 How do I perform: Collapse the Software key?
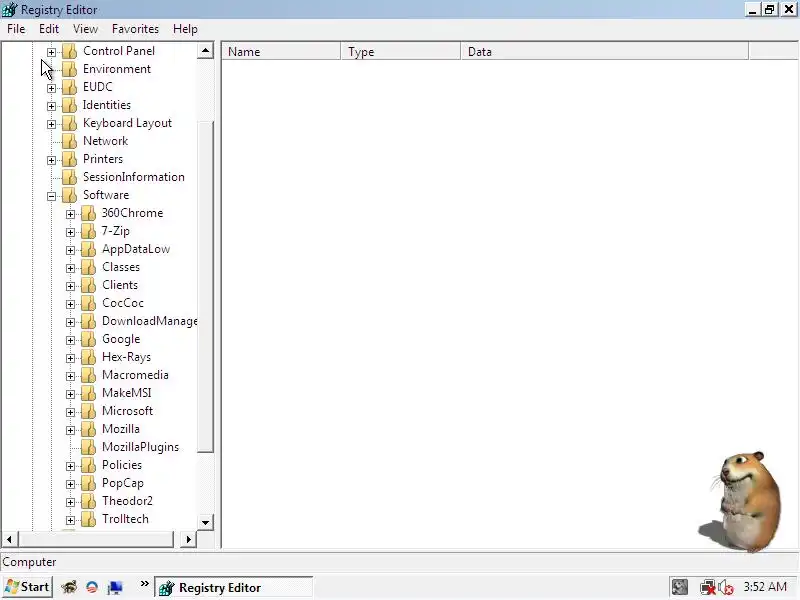pos(51,196)
